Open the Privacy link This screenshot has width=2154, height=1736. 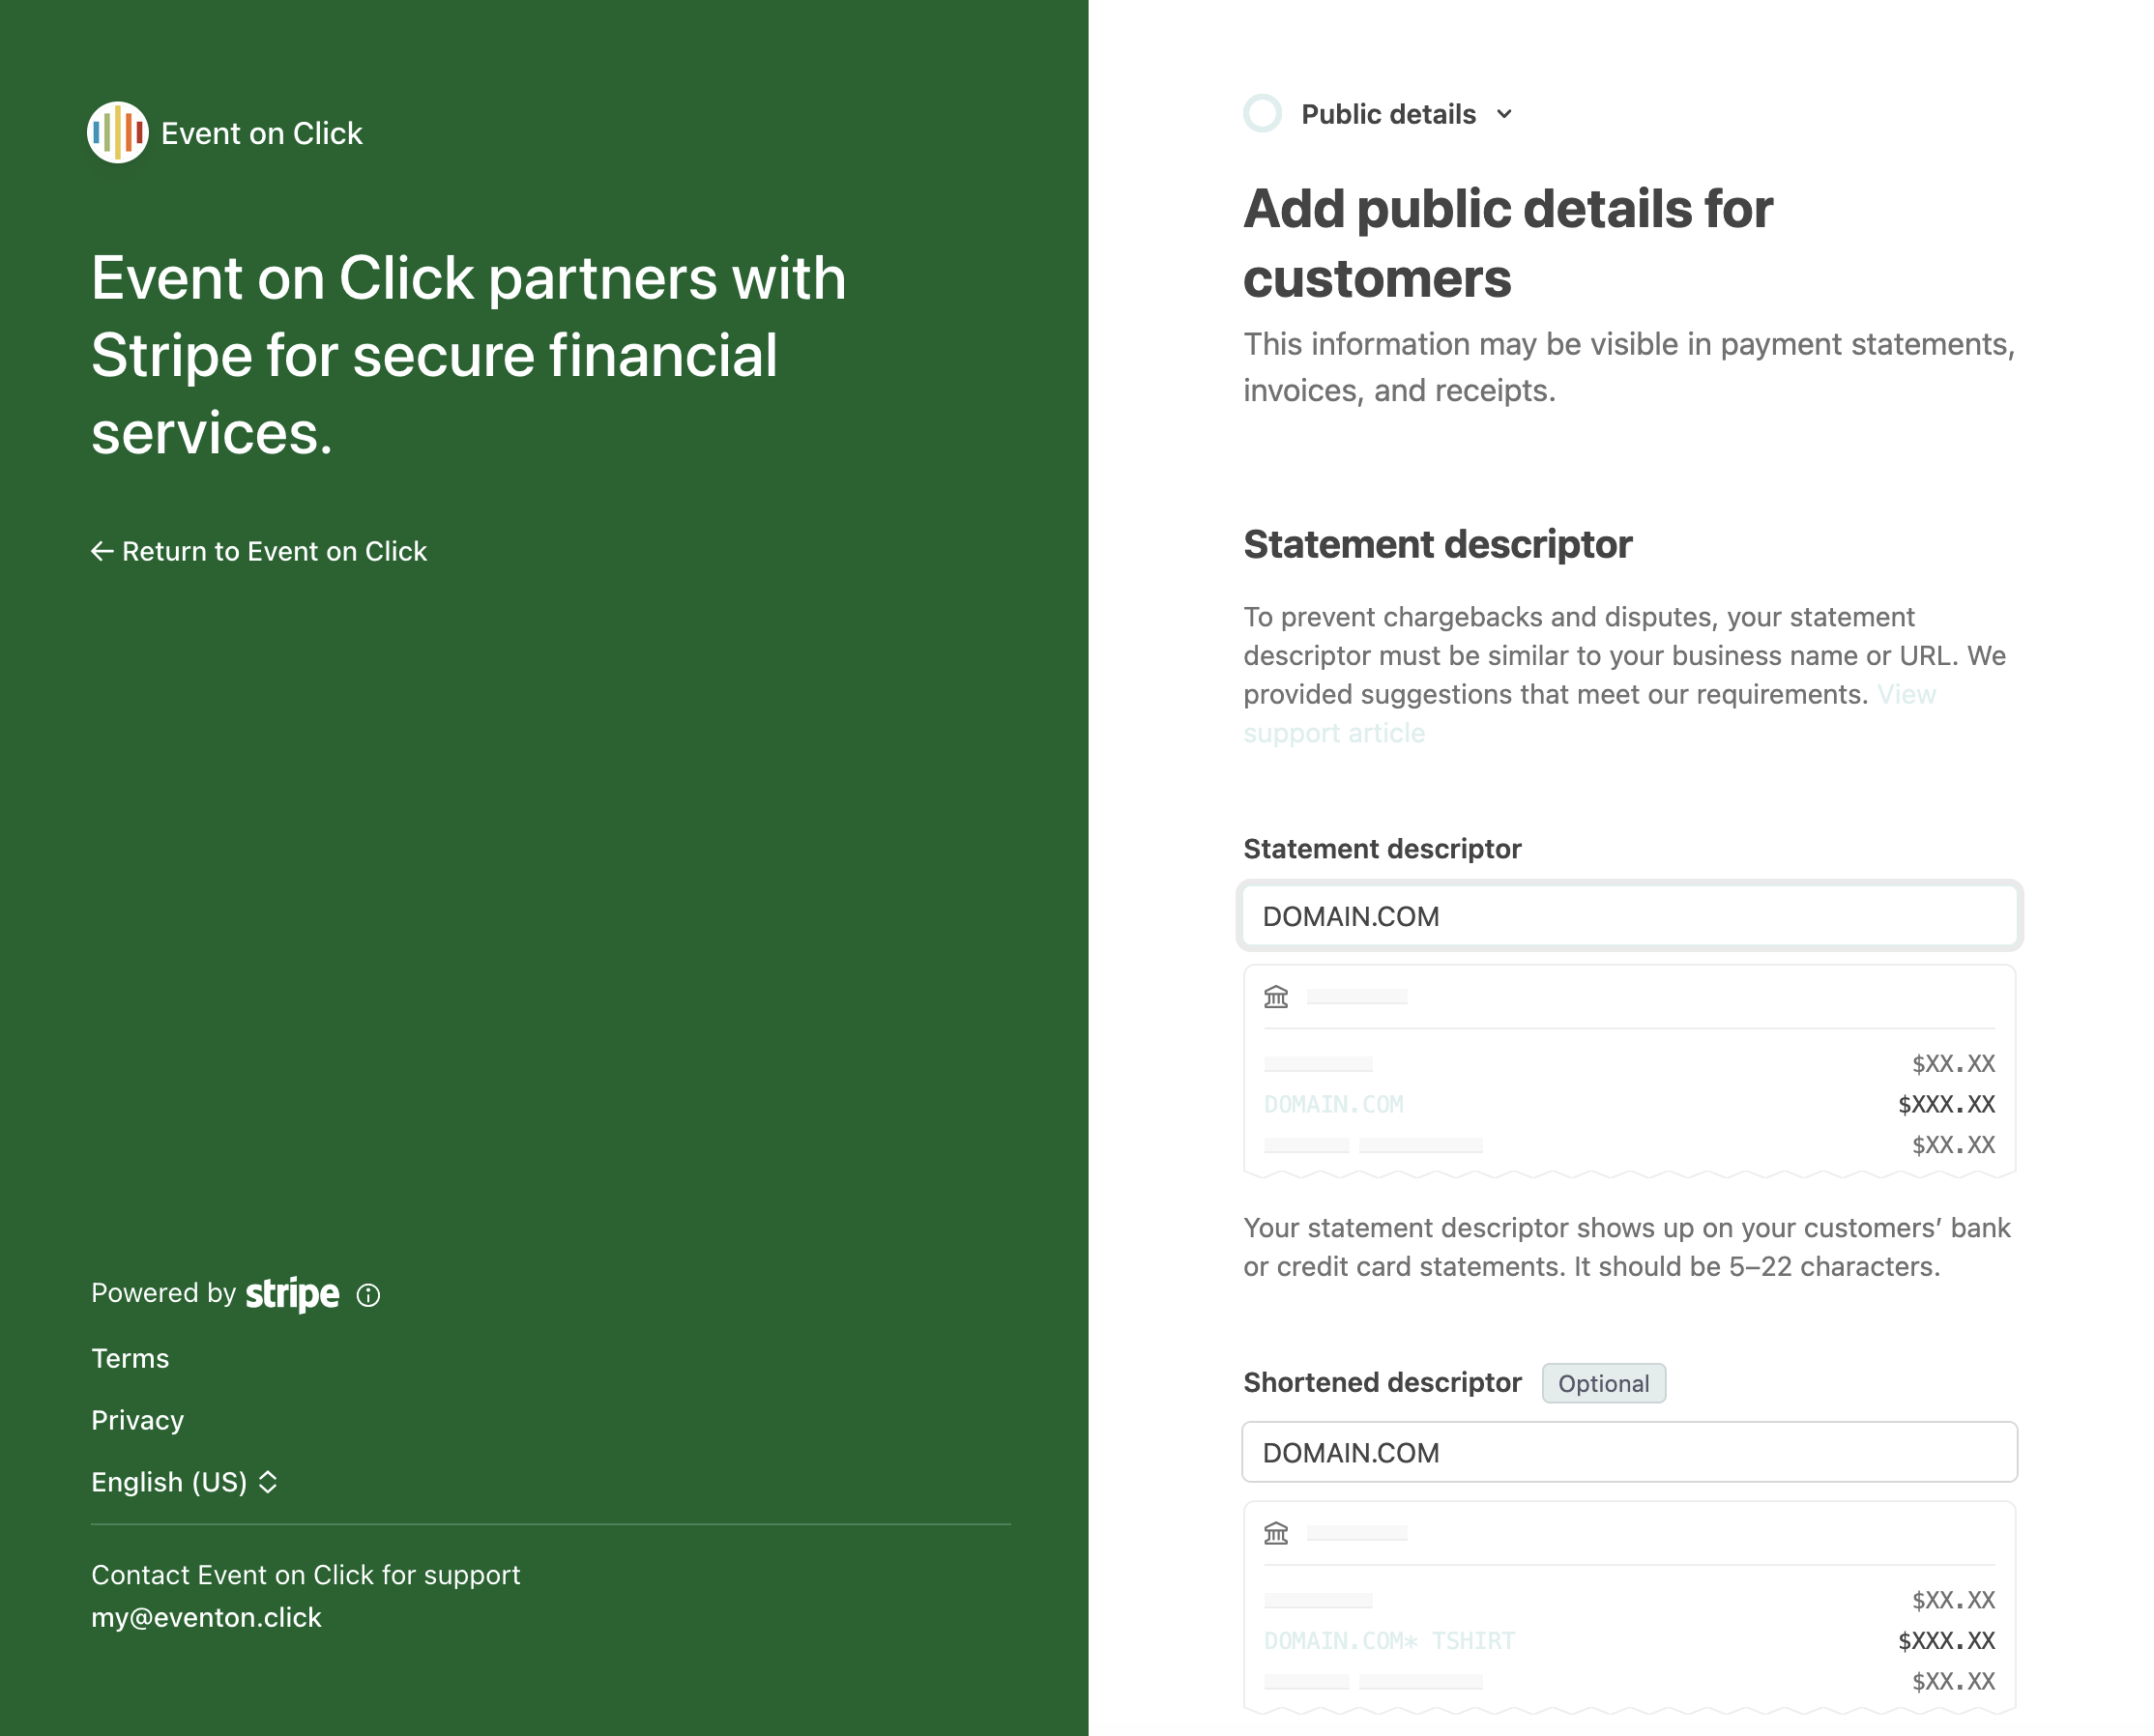click(138, 1420)
